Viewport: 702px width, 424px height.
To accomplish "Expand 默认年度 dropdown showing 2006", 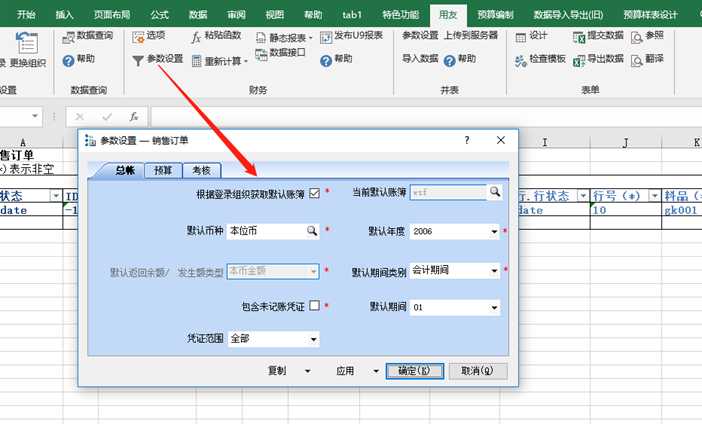I will [494, 231].
